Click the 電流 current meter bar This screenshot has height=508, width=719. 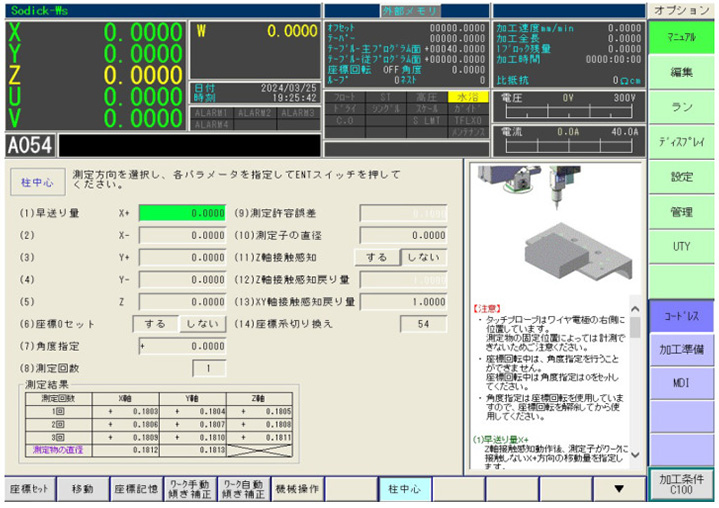pyautogui.click(x=569, y=145)
